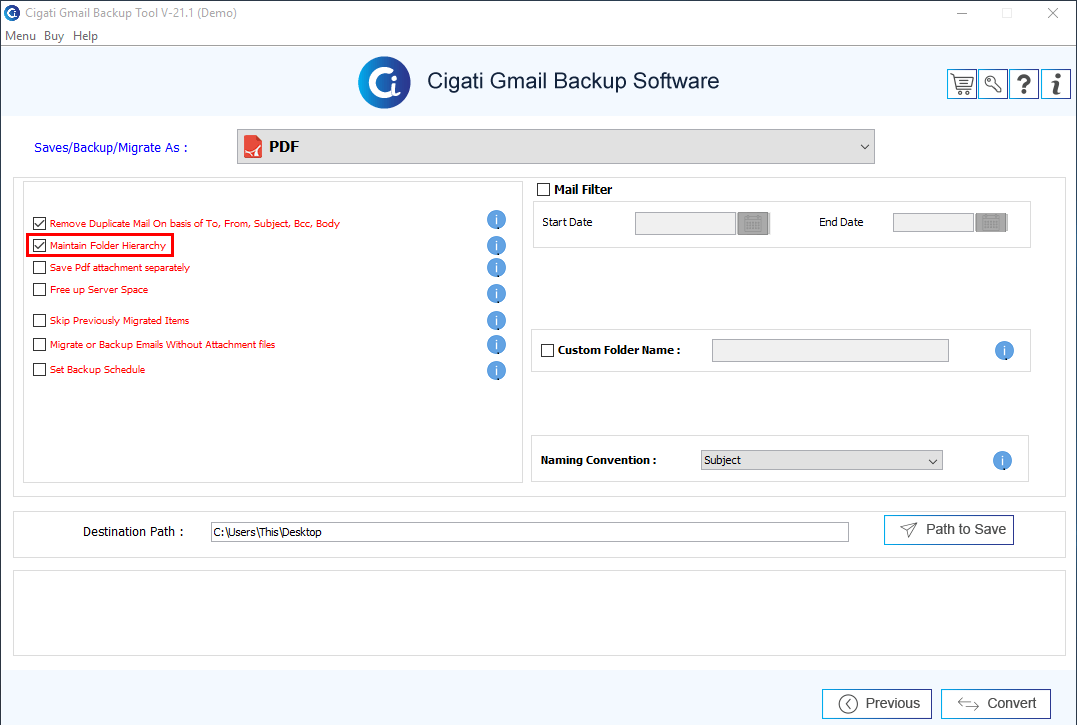
Task: Close the Cigati Gmail Backup window
Action: (1052, 13)
